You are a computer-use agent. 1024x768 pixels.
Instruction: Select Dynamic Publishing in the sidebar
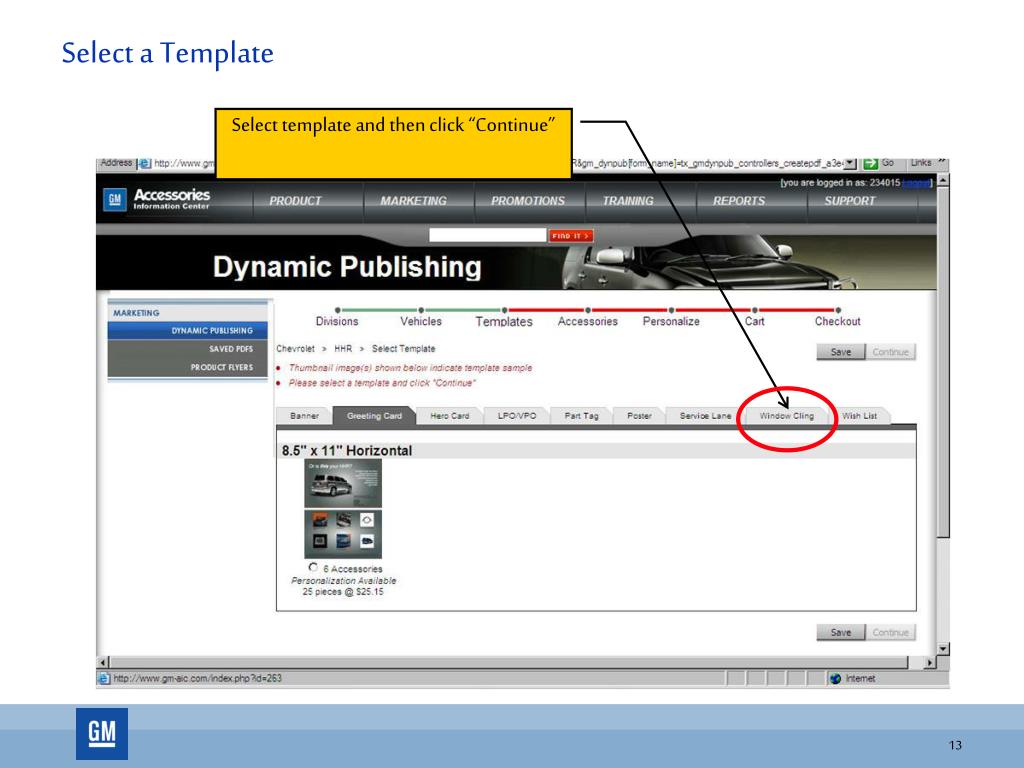click(x=188, y=330)
